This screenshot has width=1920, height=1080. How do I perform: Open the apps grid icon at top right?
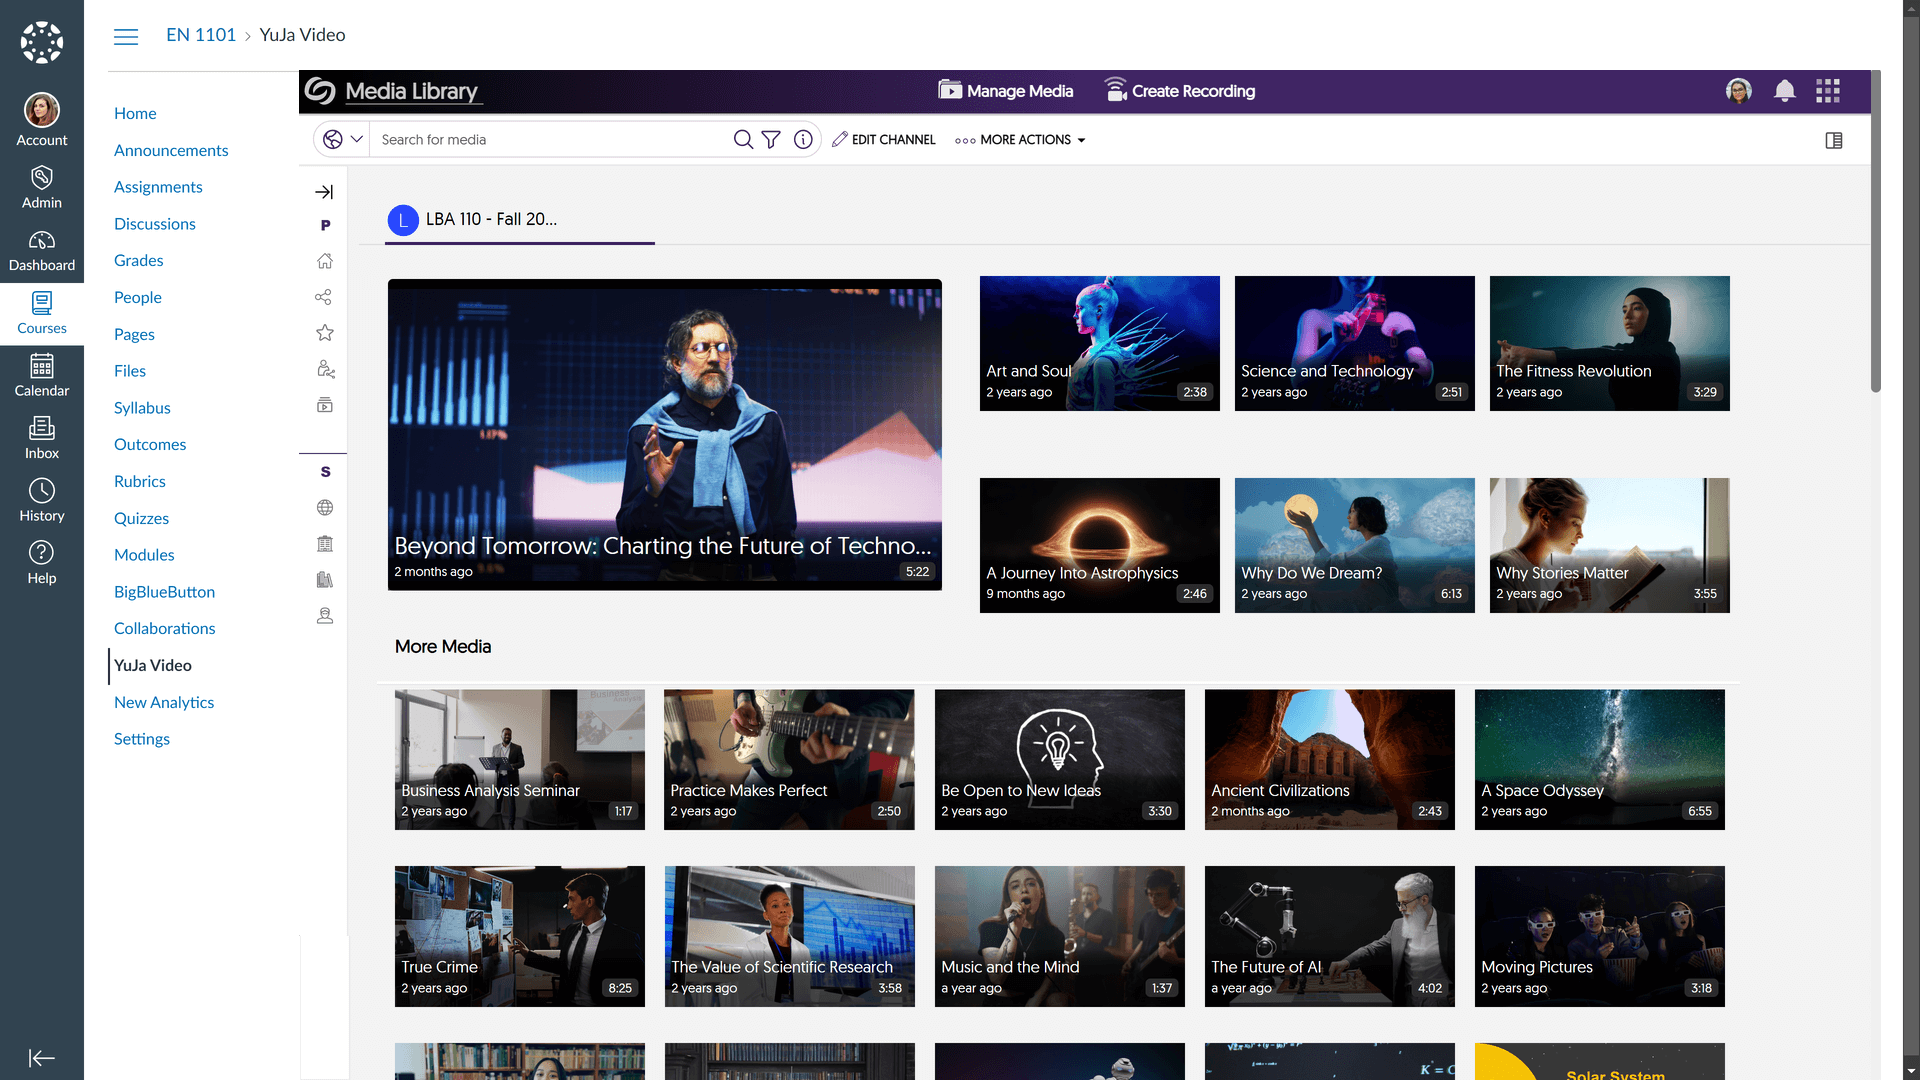1828,91
